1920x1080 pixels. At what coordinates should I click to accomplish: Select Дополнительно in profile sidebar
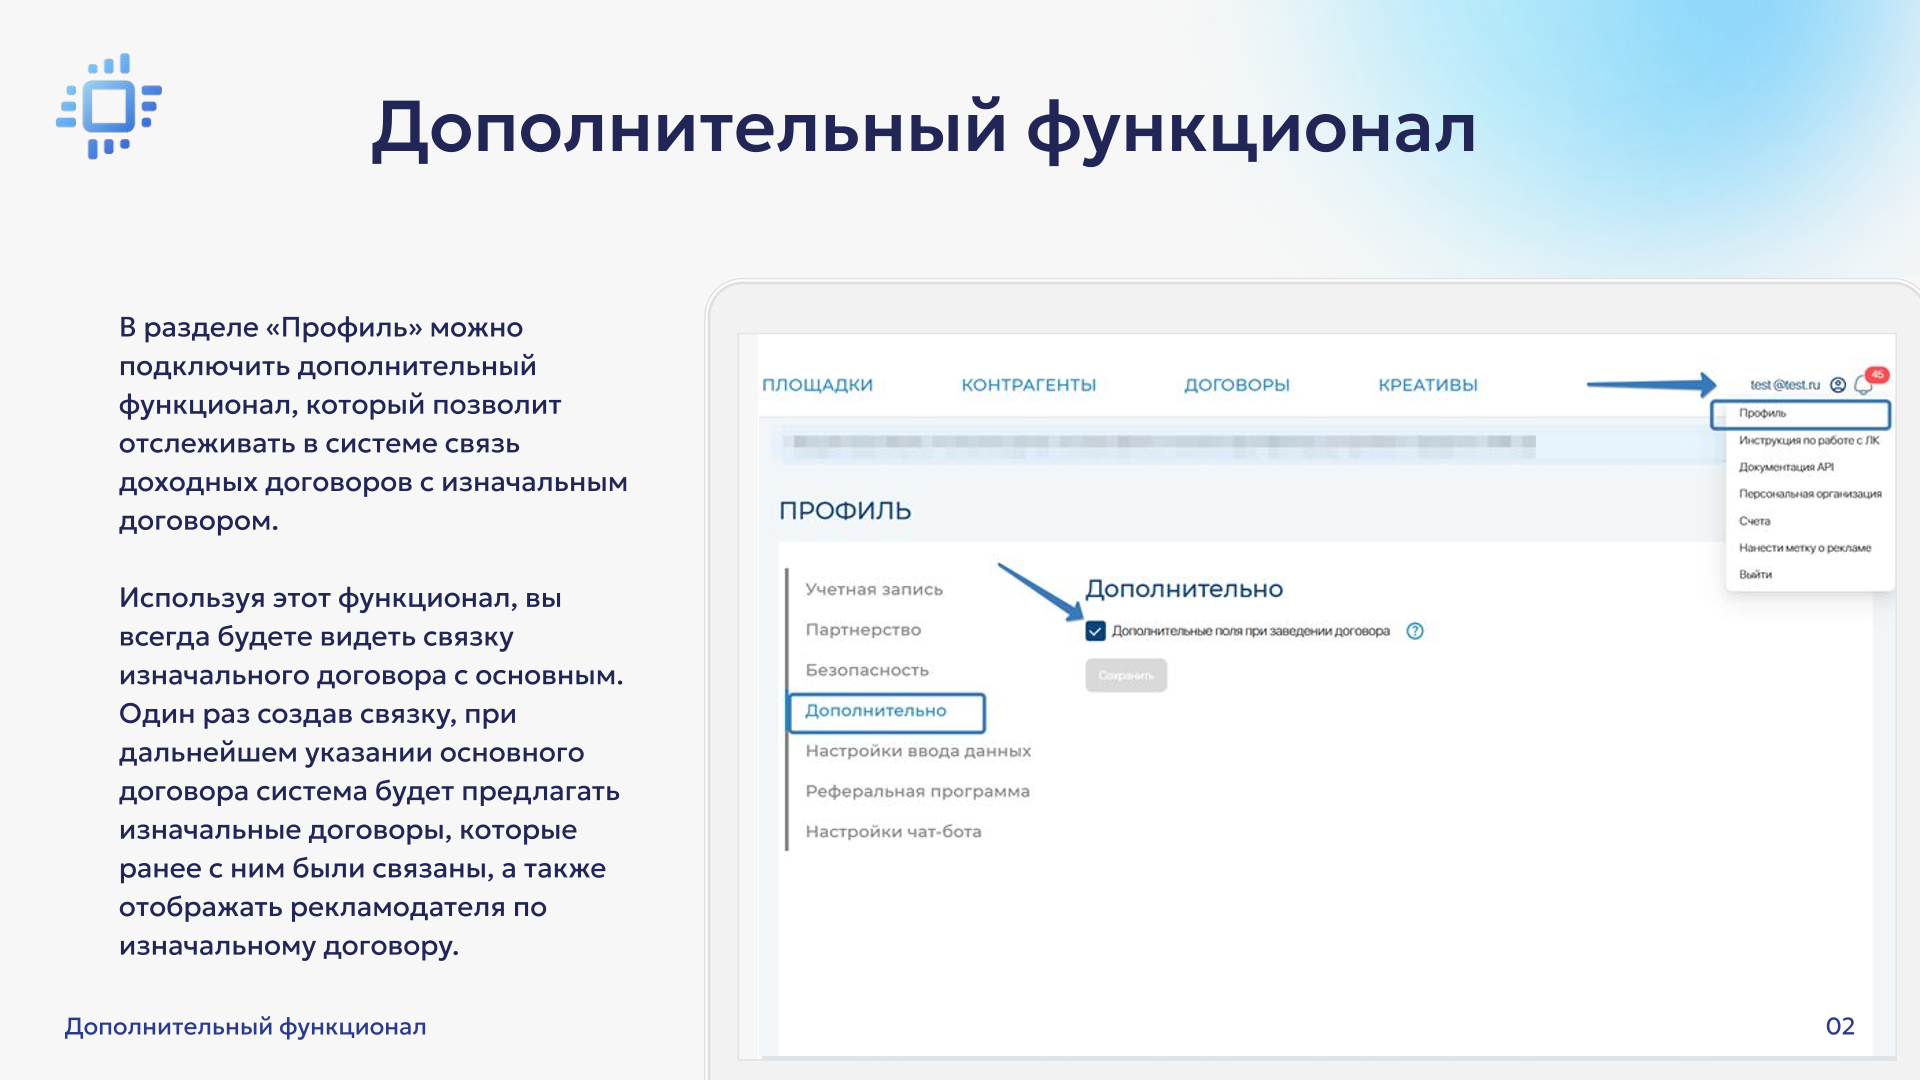876,711
